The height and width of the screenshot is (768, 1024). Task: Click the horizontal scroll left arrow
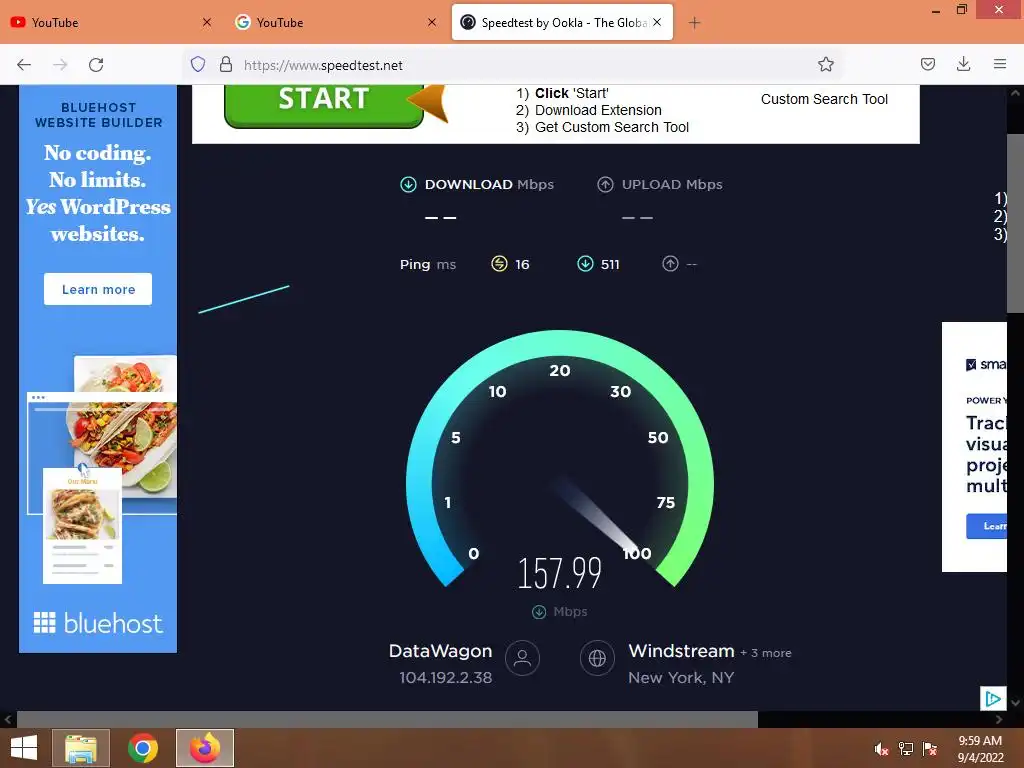(8, 720)
